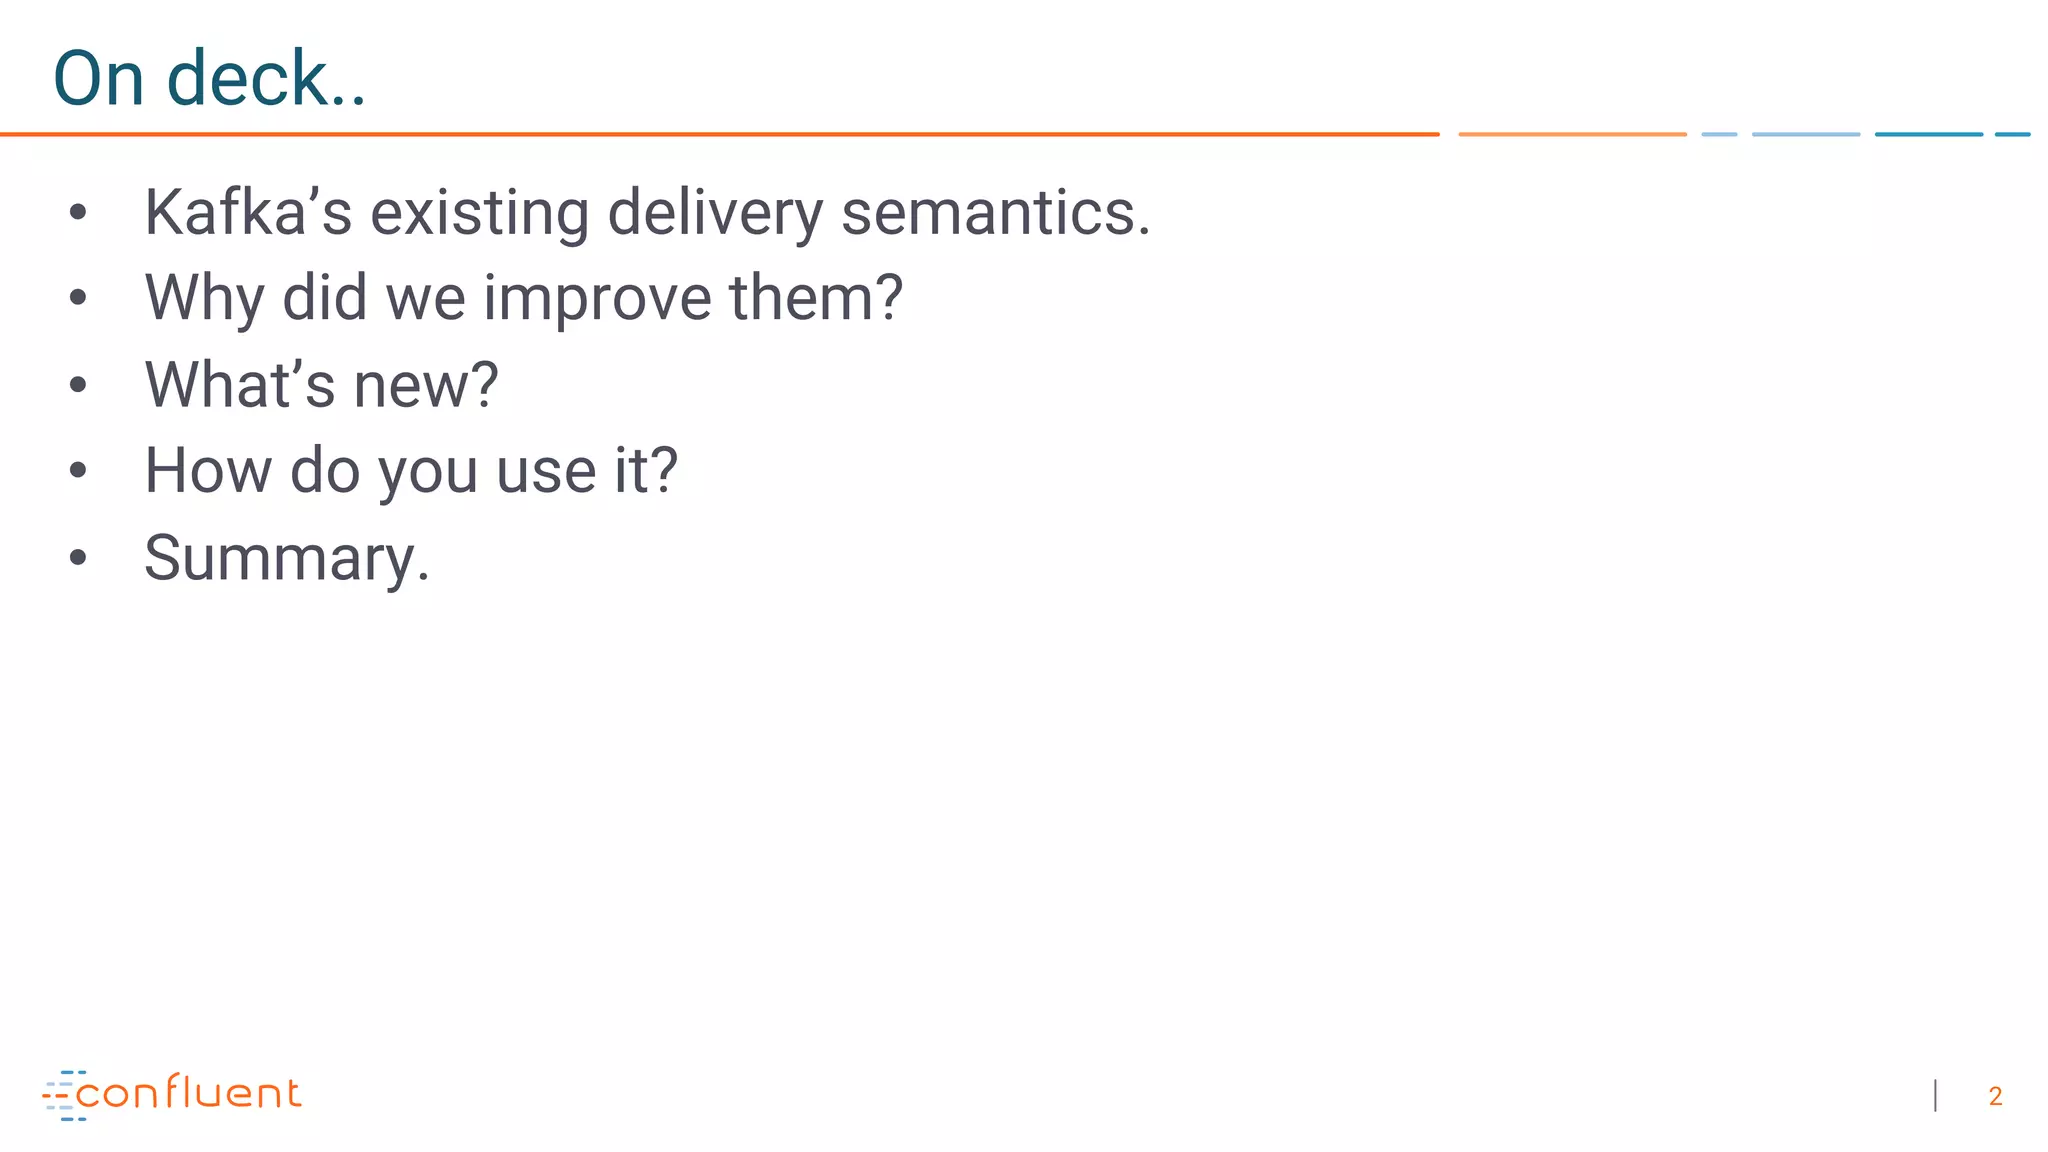Click the bullet dot before Summary
The height and width of the screenshot is (1152, 2048).
78,558
